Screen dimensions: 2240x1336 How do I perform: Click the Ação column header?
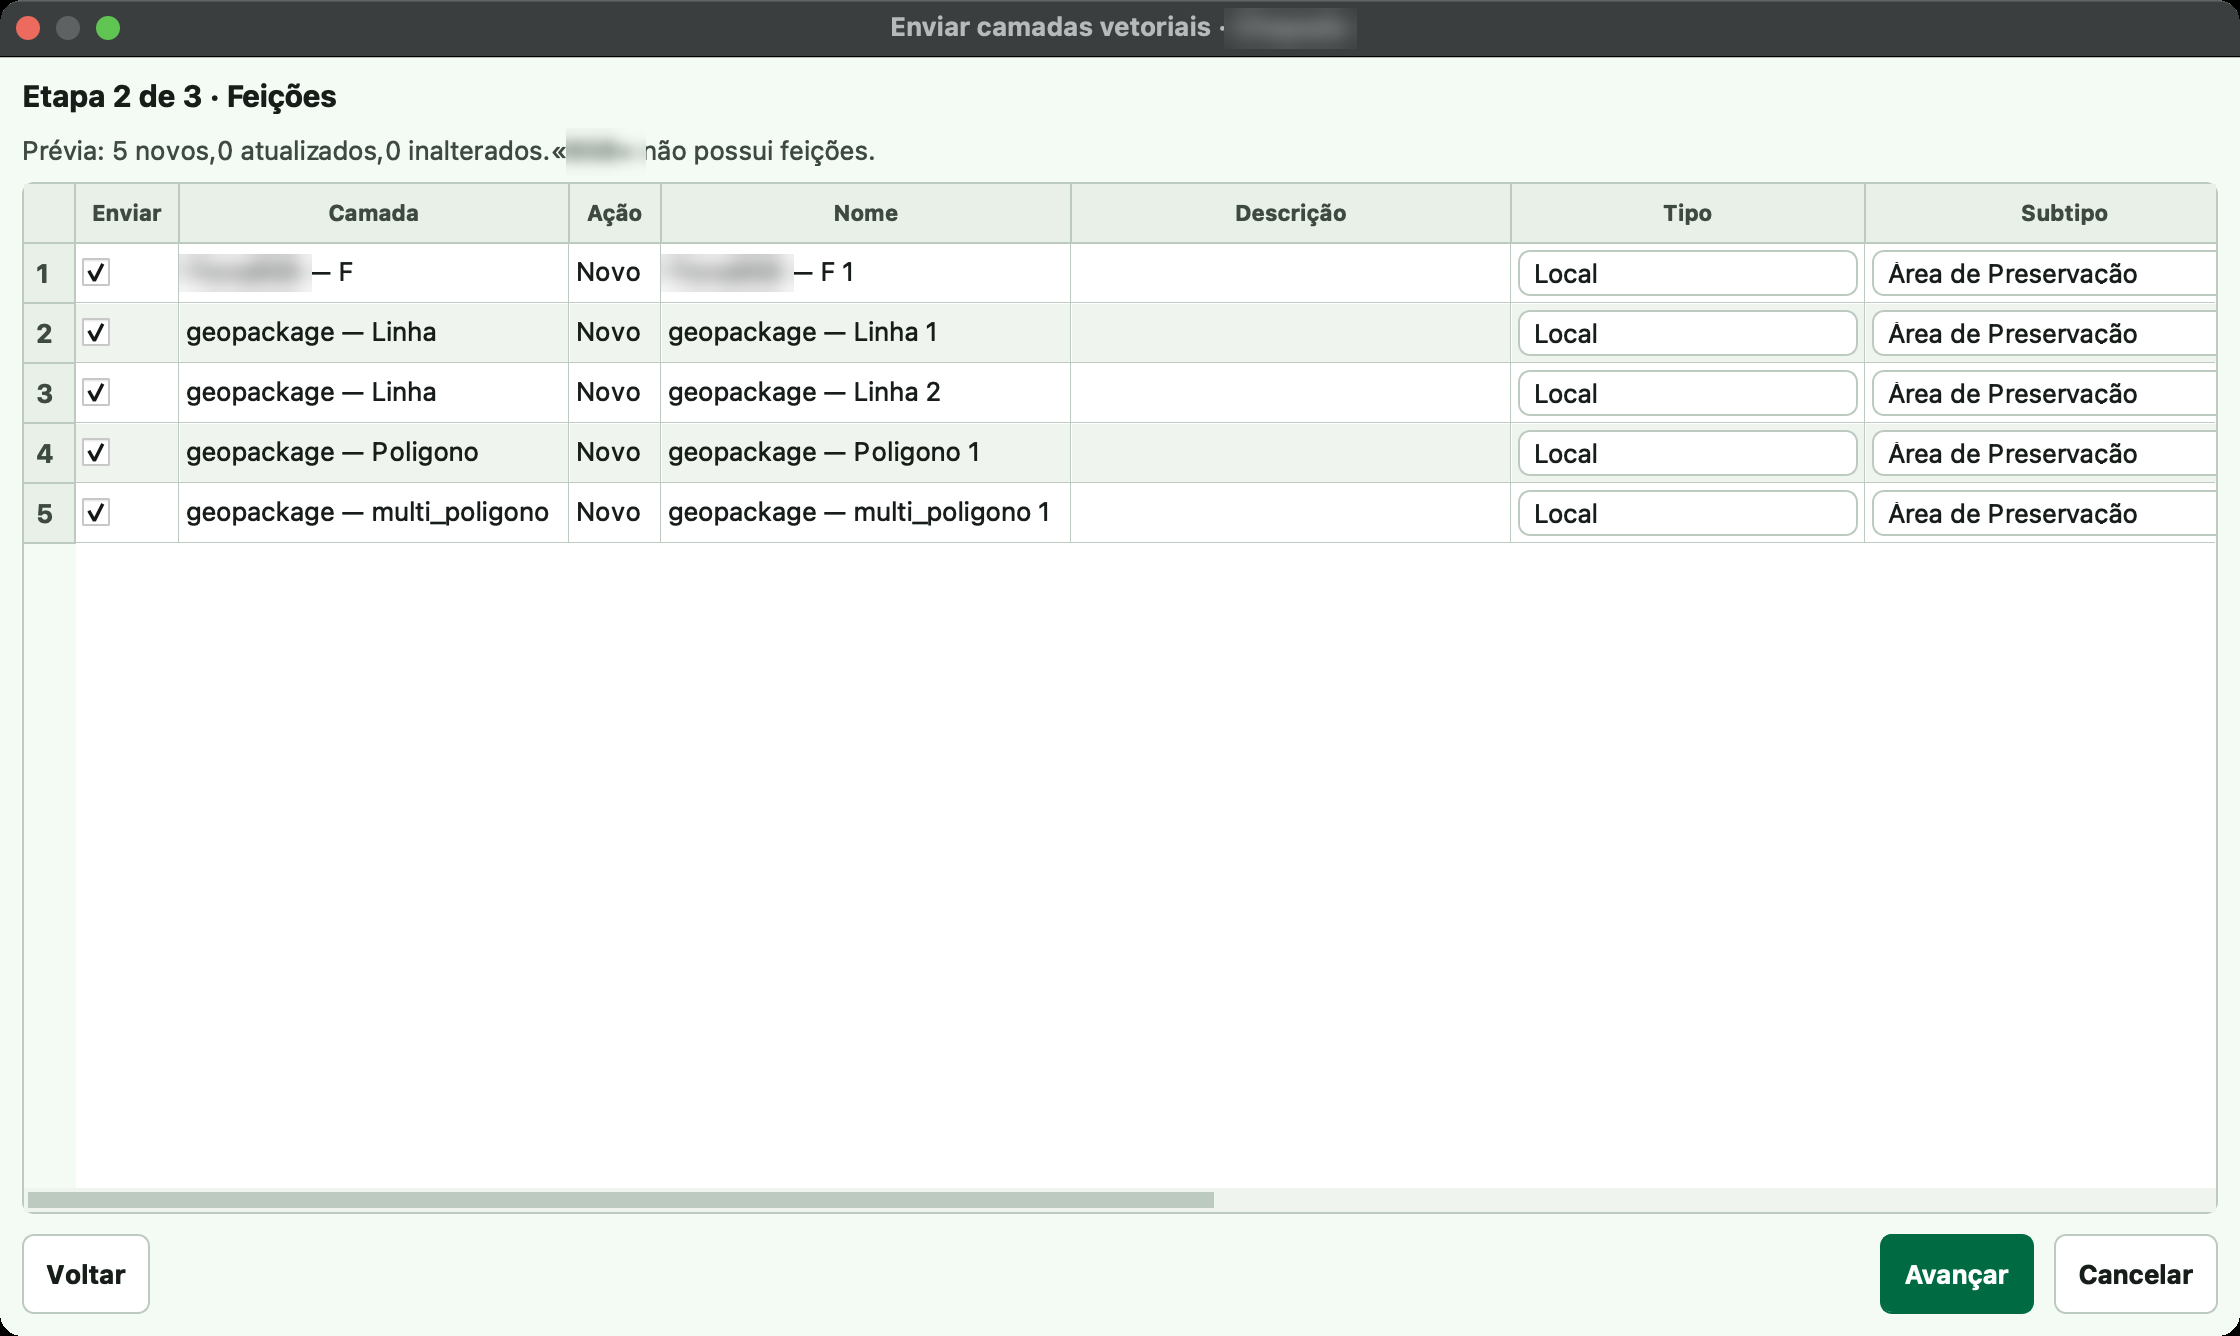615,213
